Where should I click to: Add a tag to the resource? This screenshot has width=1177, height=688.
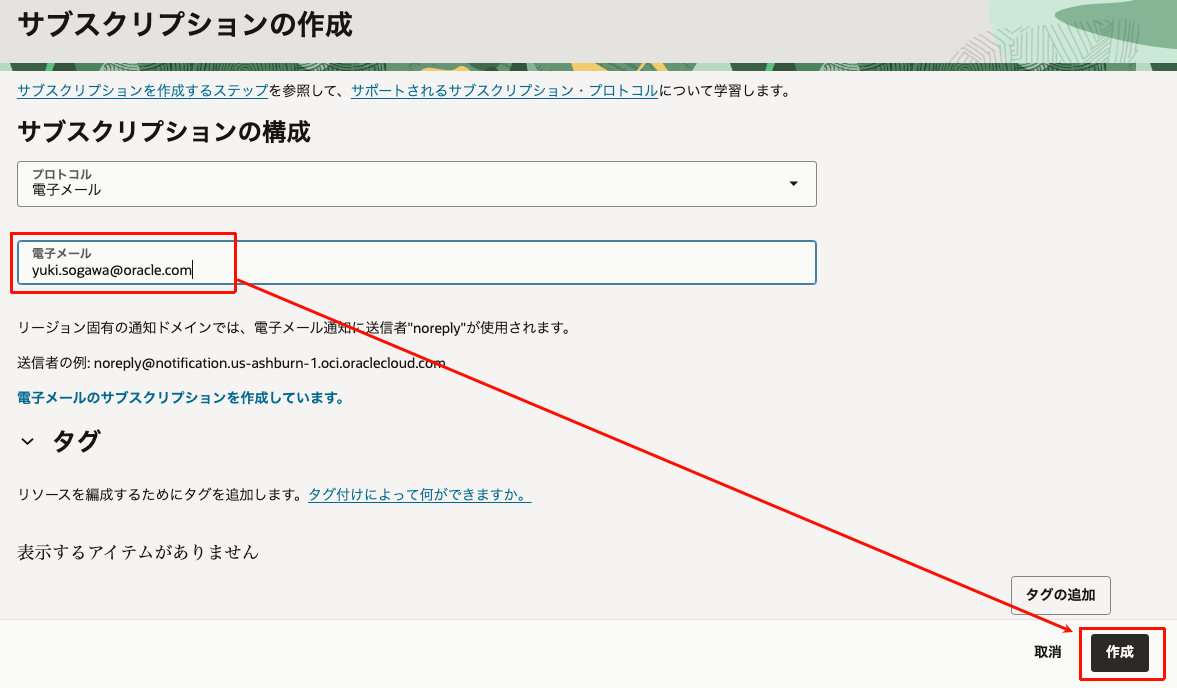(1062, 595)
